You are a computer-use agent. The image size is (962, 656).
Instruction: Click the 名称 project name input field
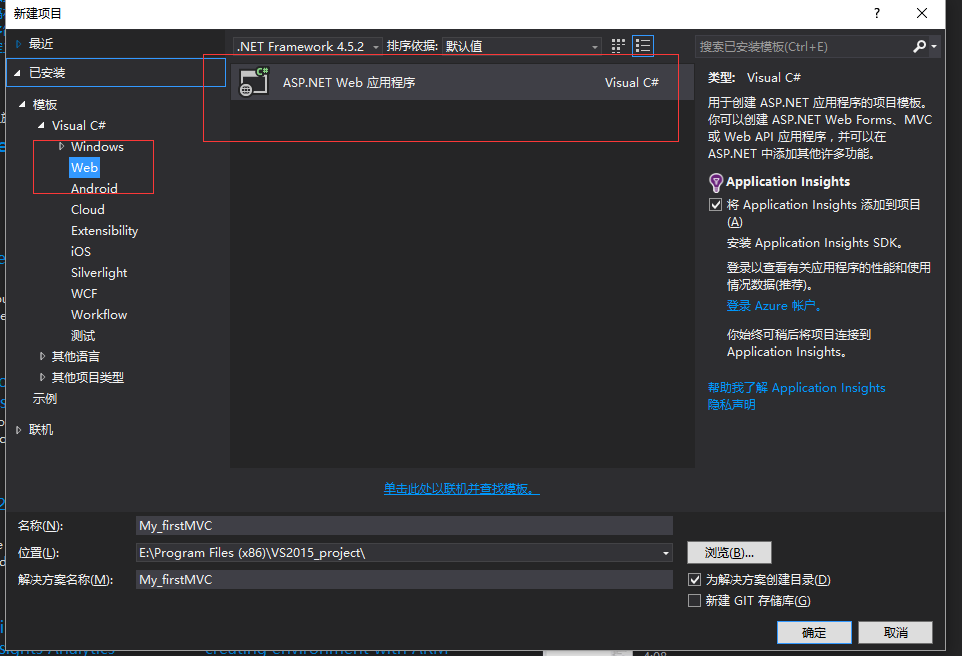(x=404, y=525)
